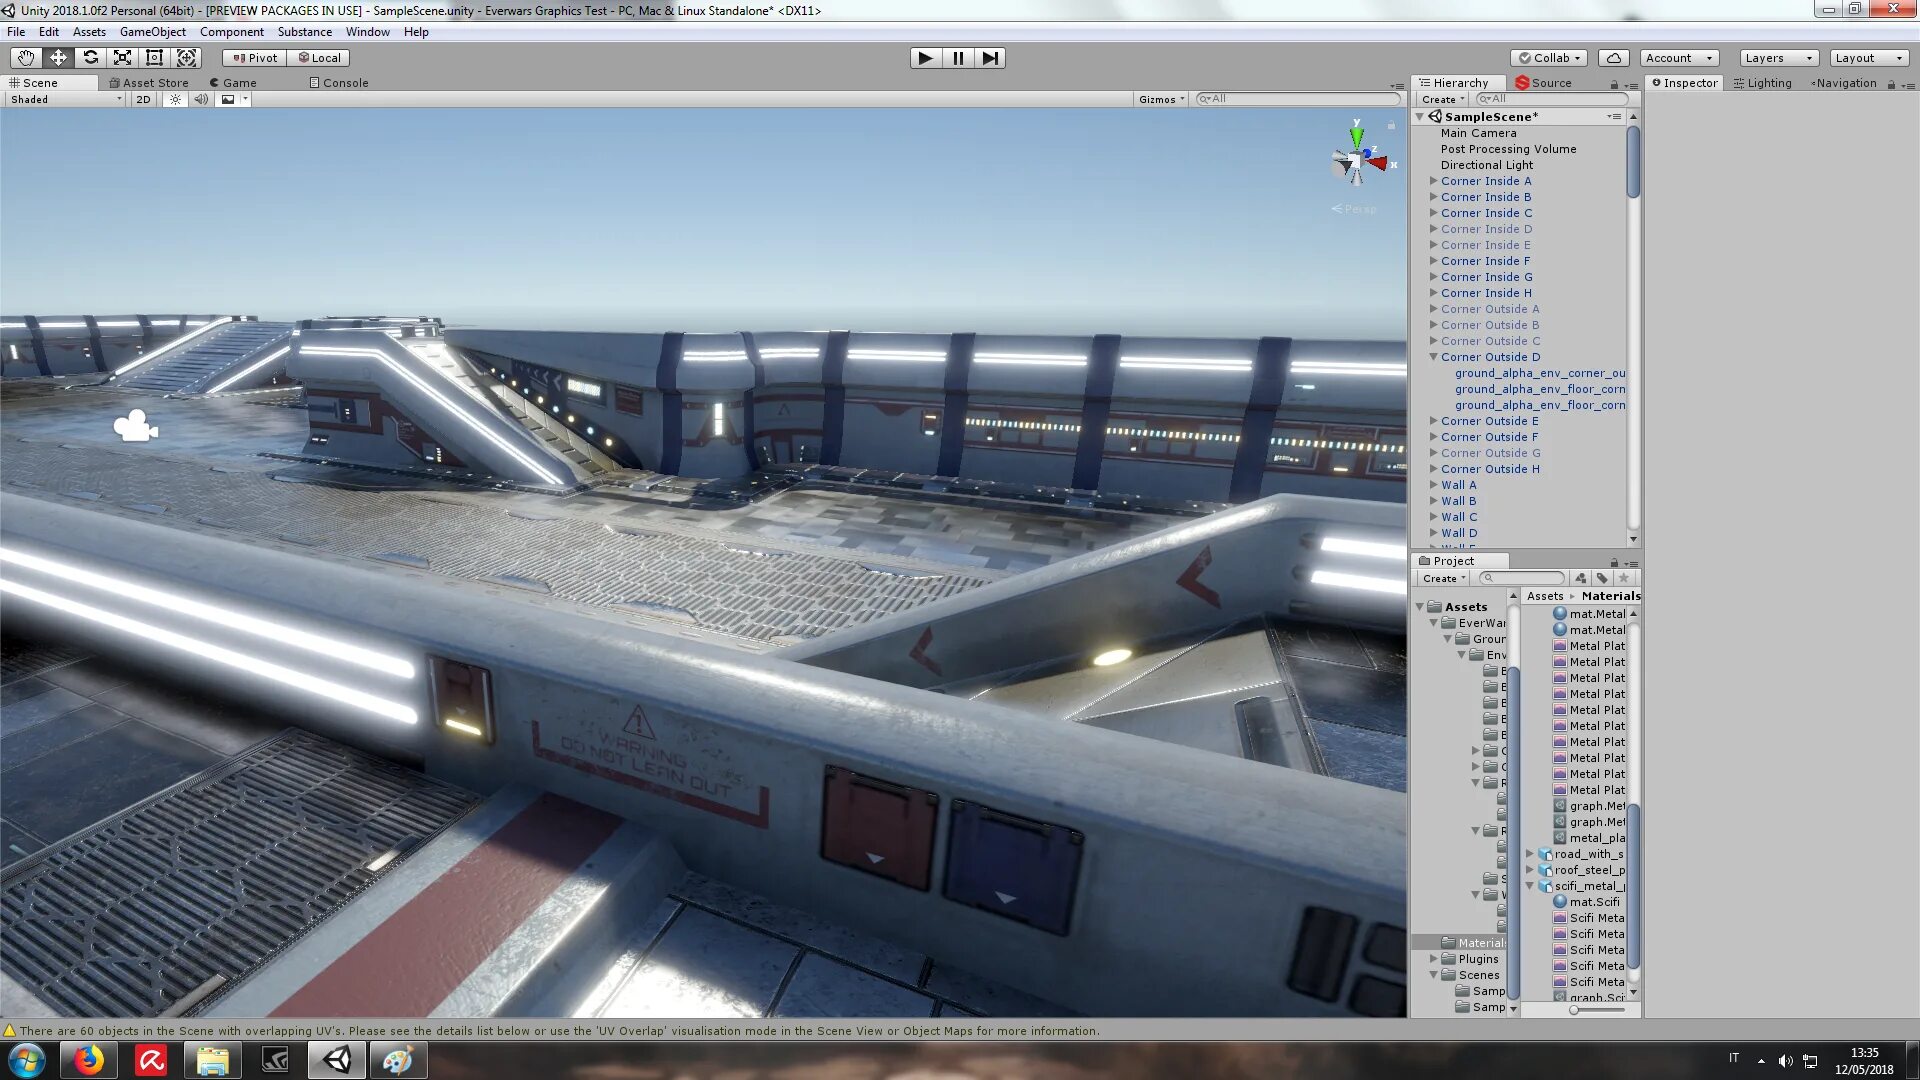Screen dimensions: 1920x1080
Task: Click the Step frame button
Action: point(989,58)
